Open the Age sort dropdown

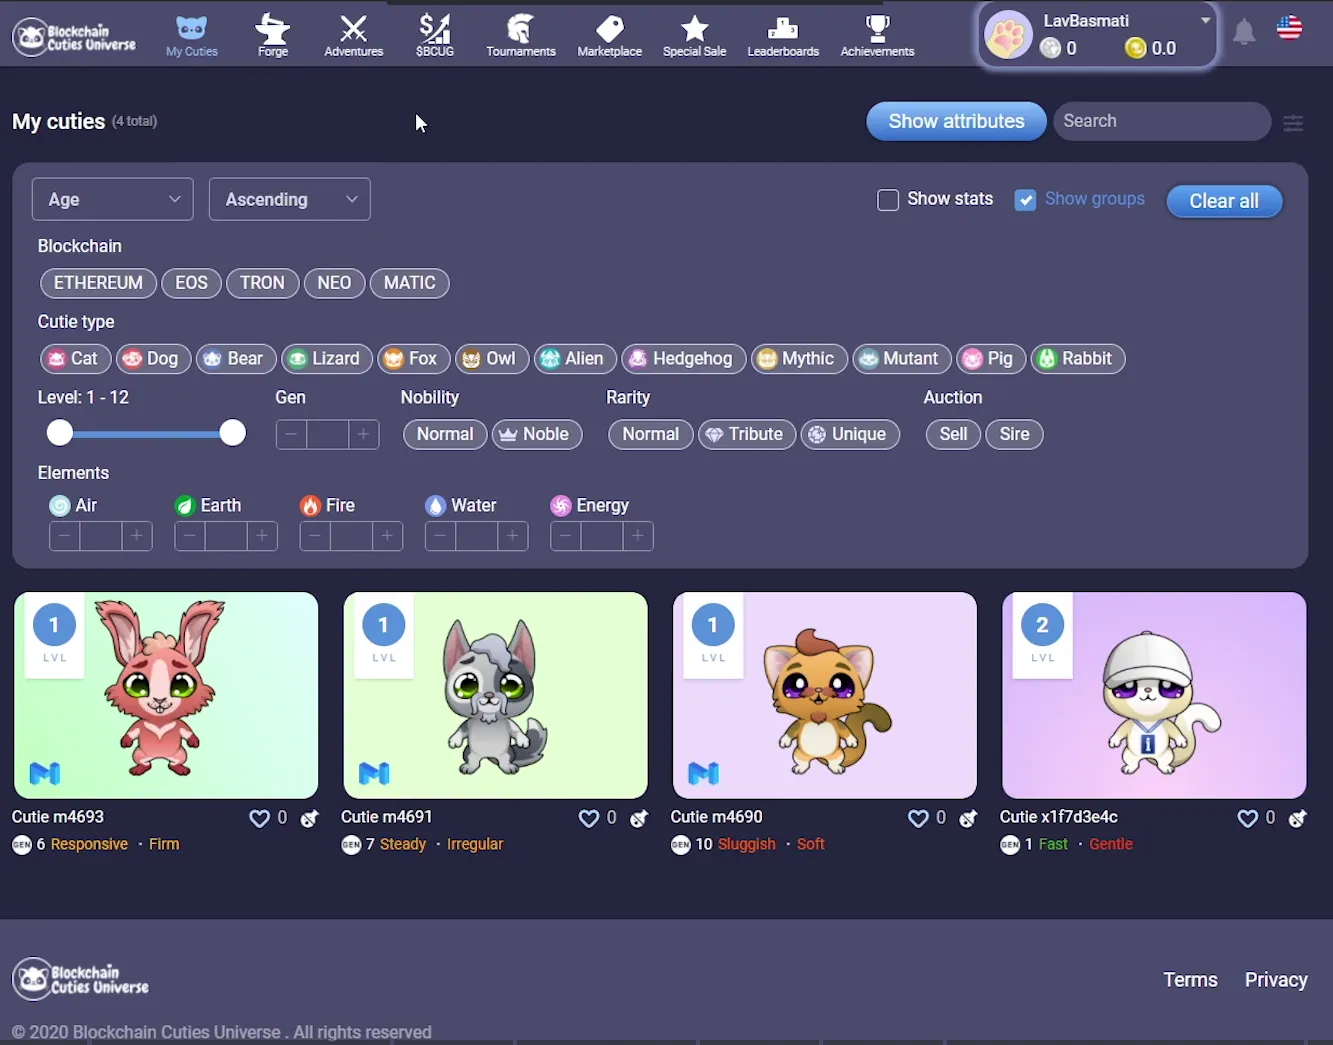tap(113, 199)
